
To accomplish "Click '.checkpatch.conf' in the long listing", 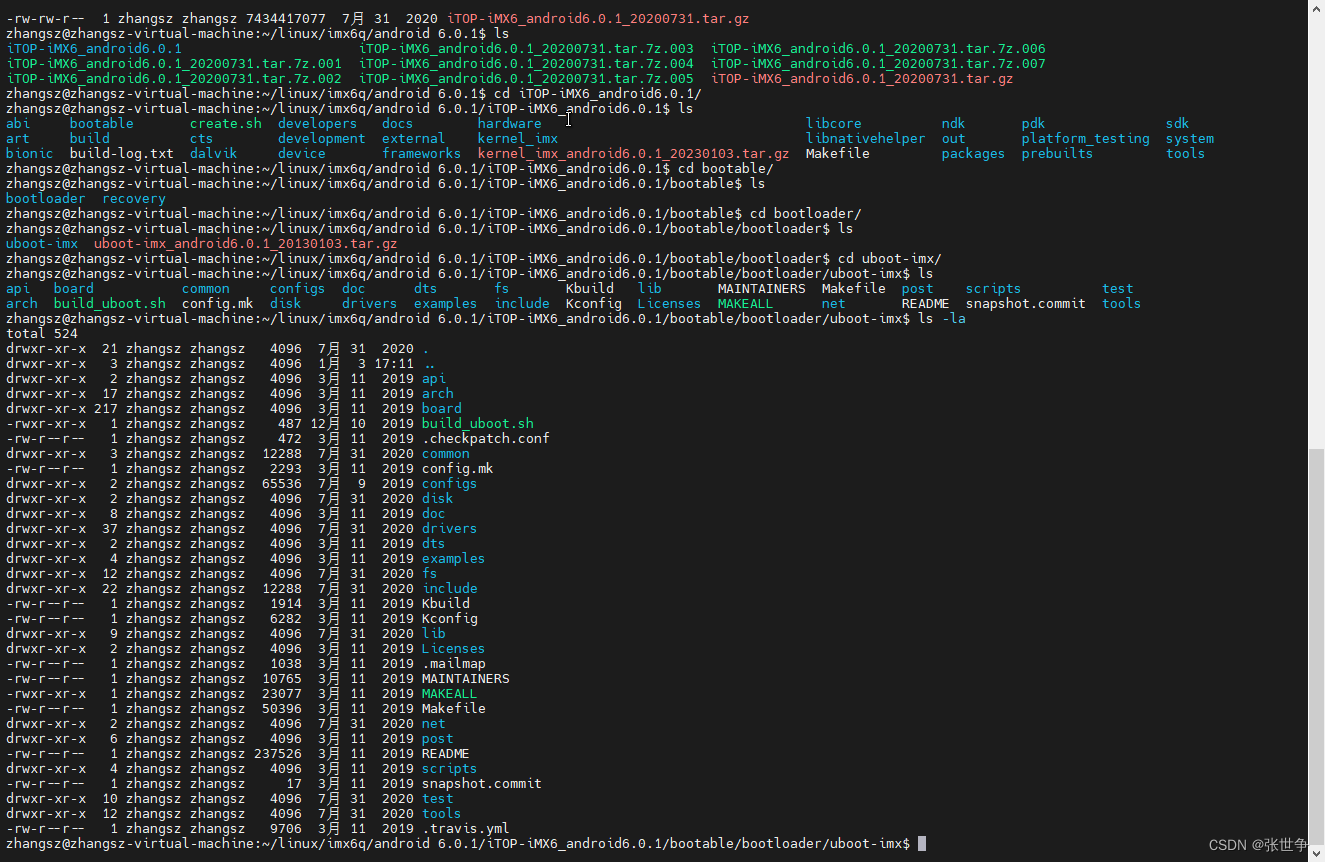I will click(486, 439).
